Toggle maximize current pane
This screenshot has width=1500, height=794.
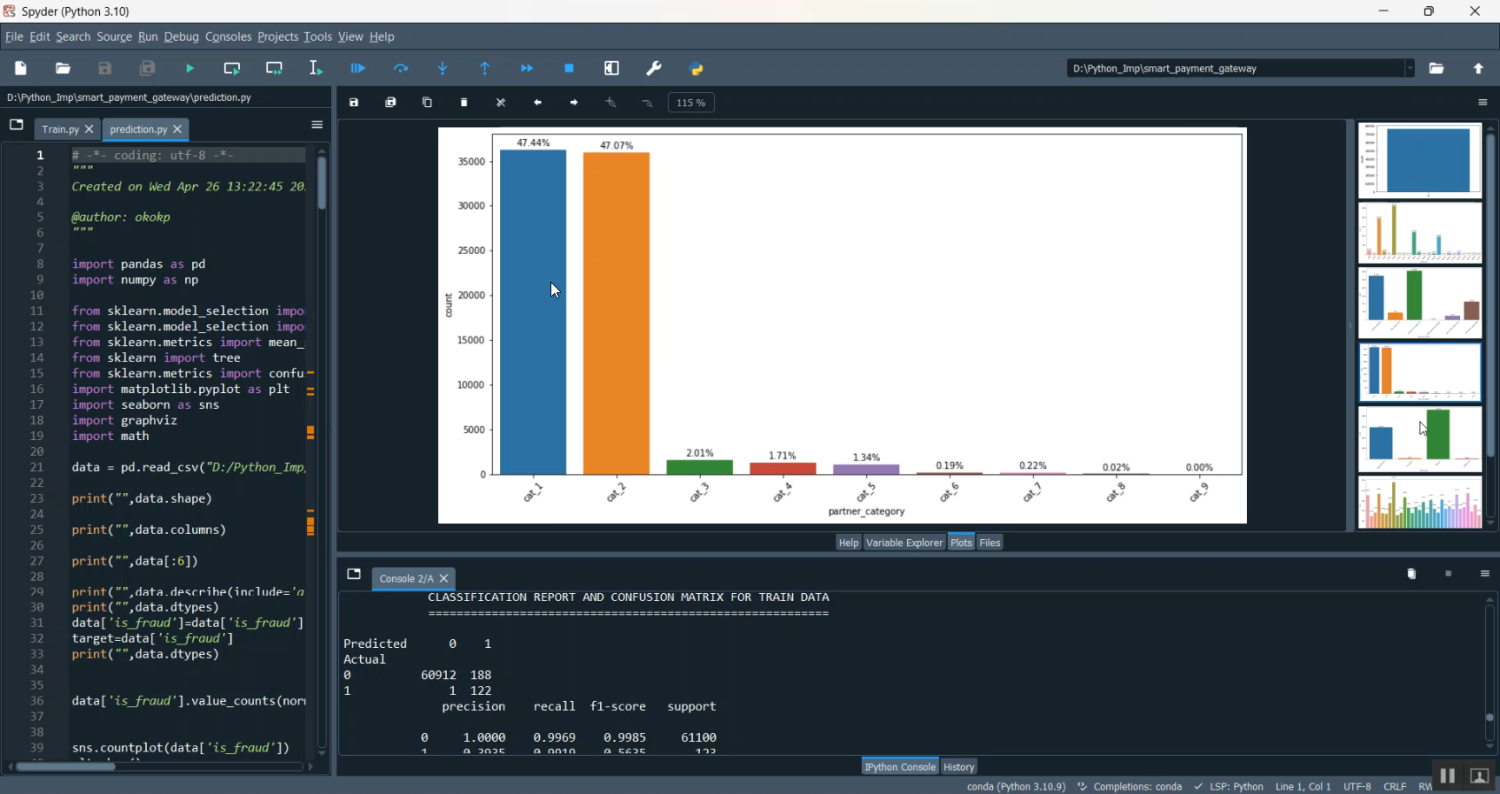click(x=612, y=68)
